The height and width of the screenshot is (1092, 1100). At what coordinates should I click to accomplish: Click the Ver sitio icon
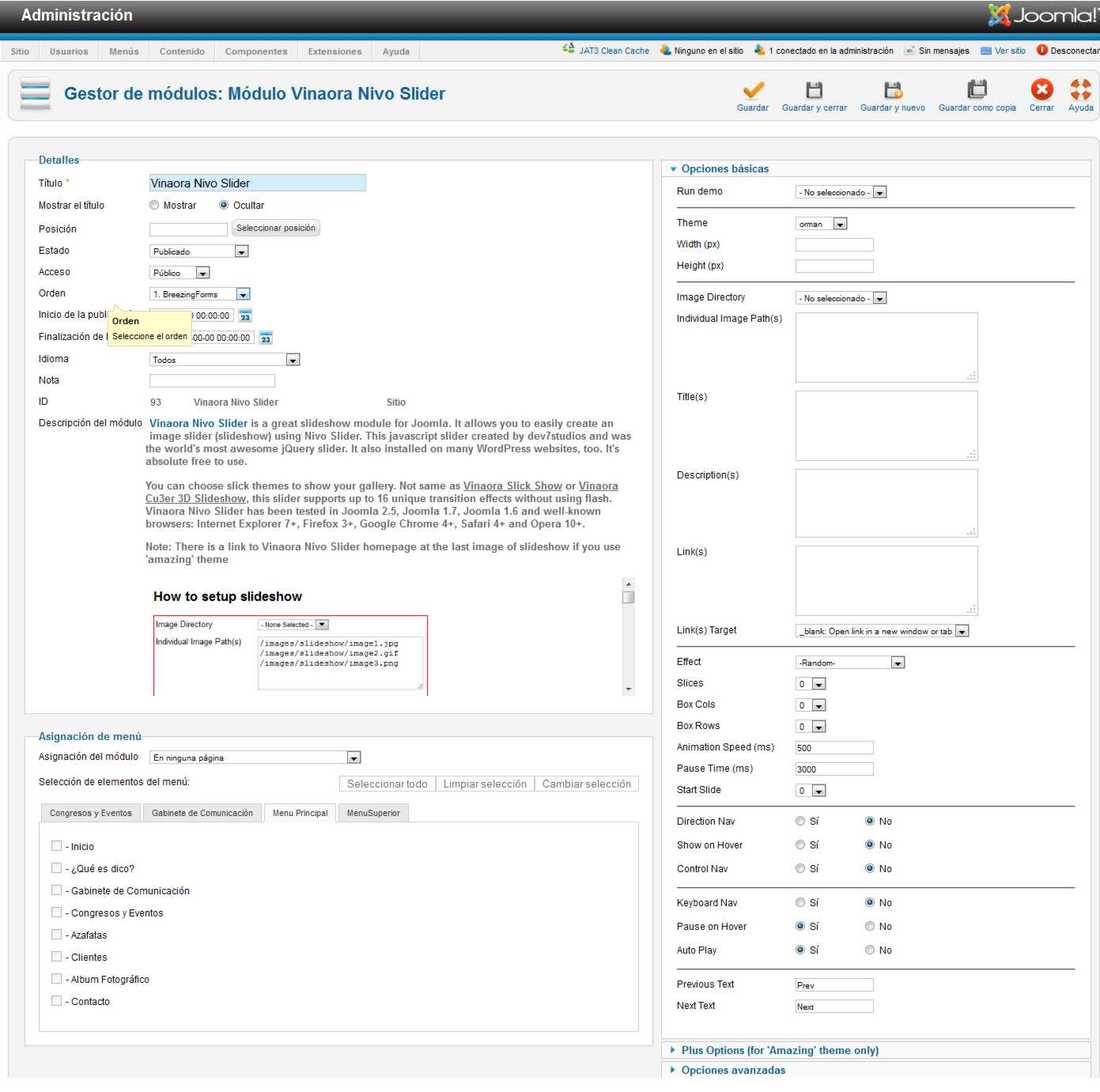[x=986, y=50]
